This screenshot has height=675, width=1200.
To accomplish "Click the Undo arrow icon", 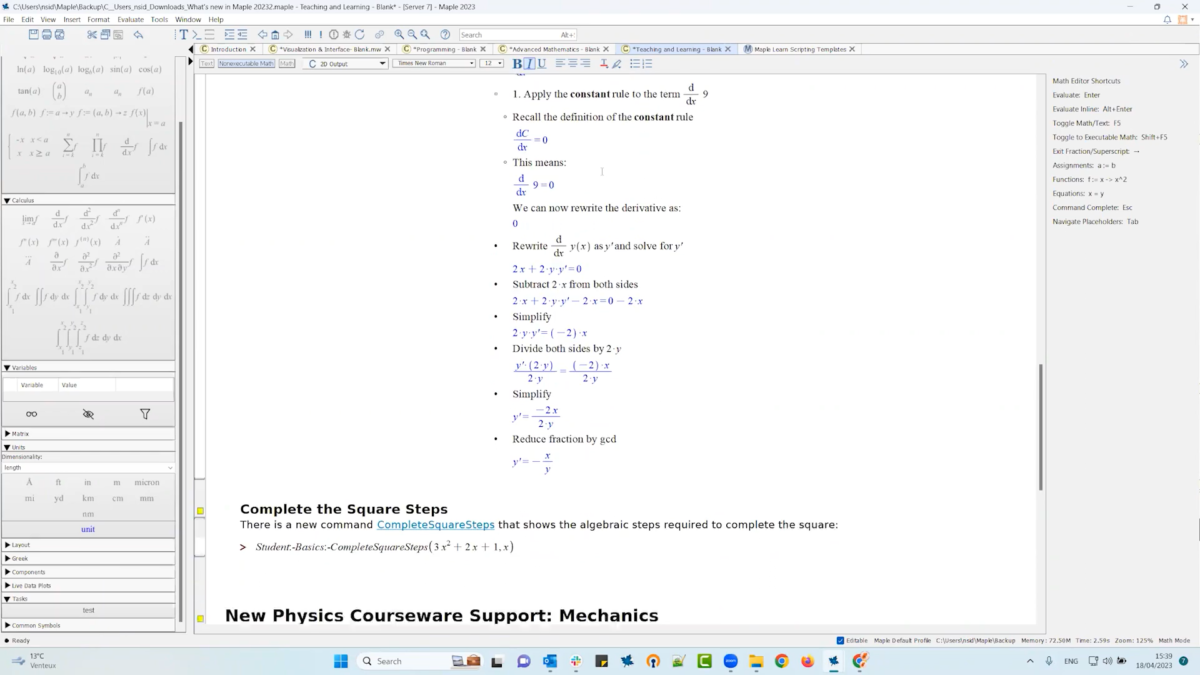I will 138,34.
